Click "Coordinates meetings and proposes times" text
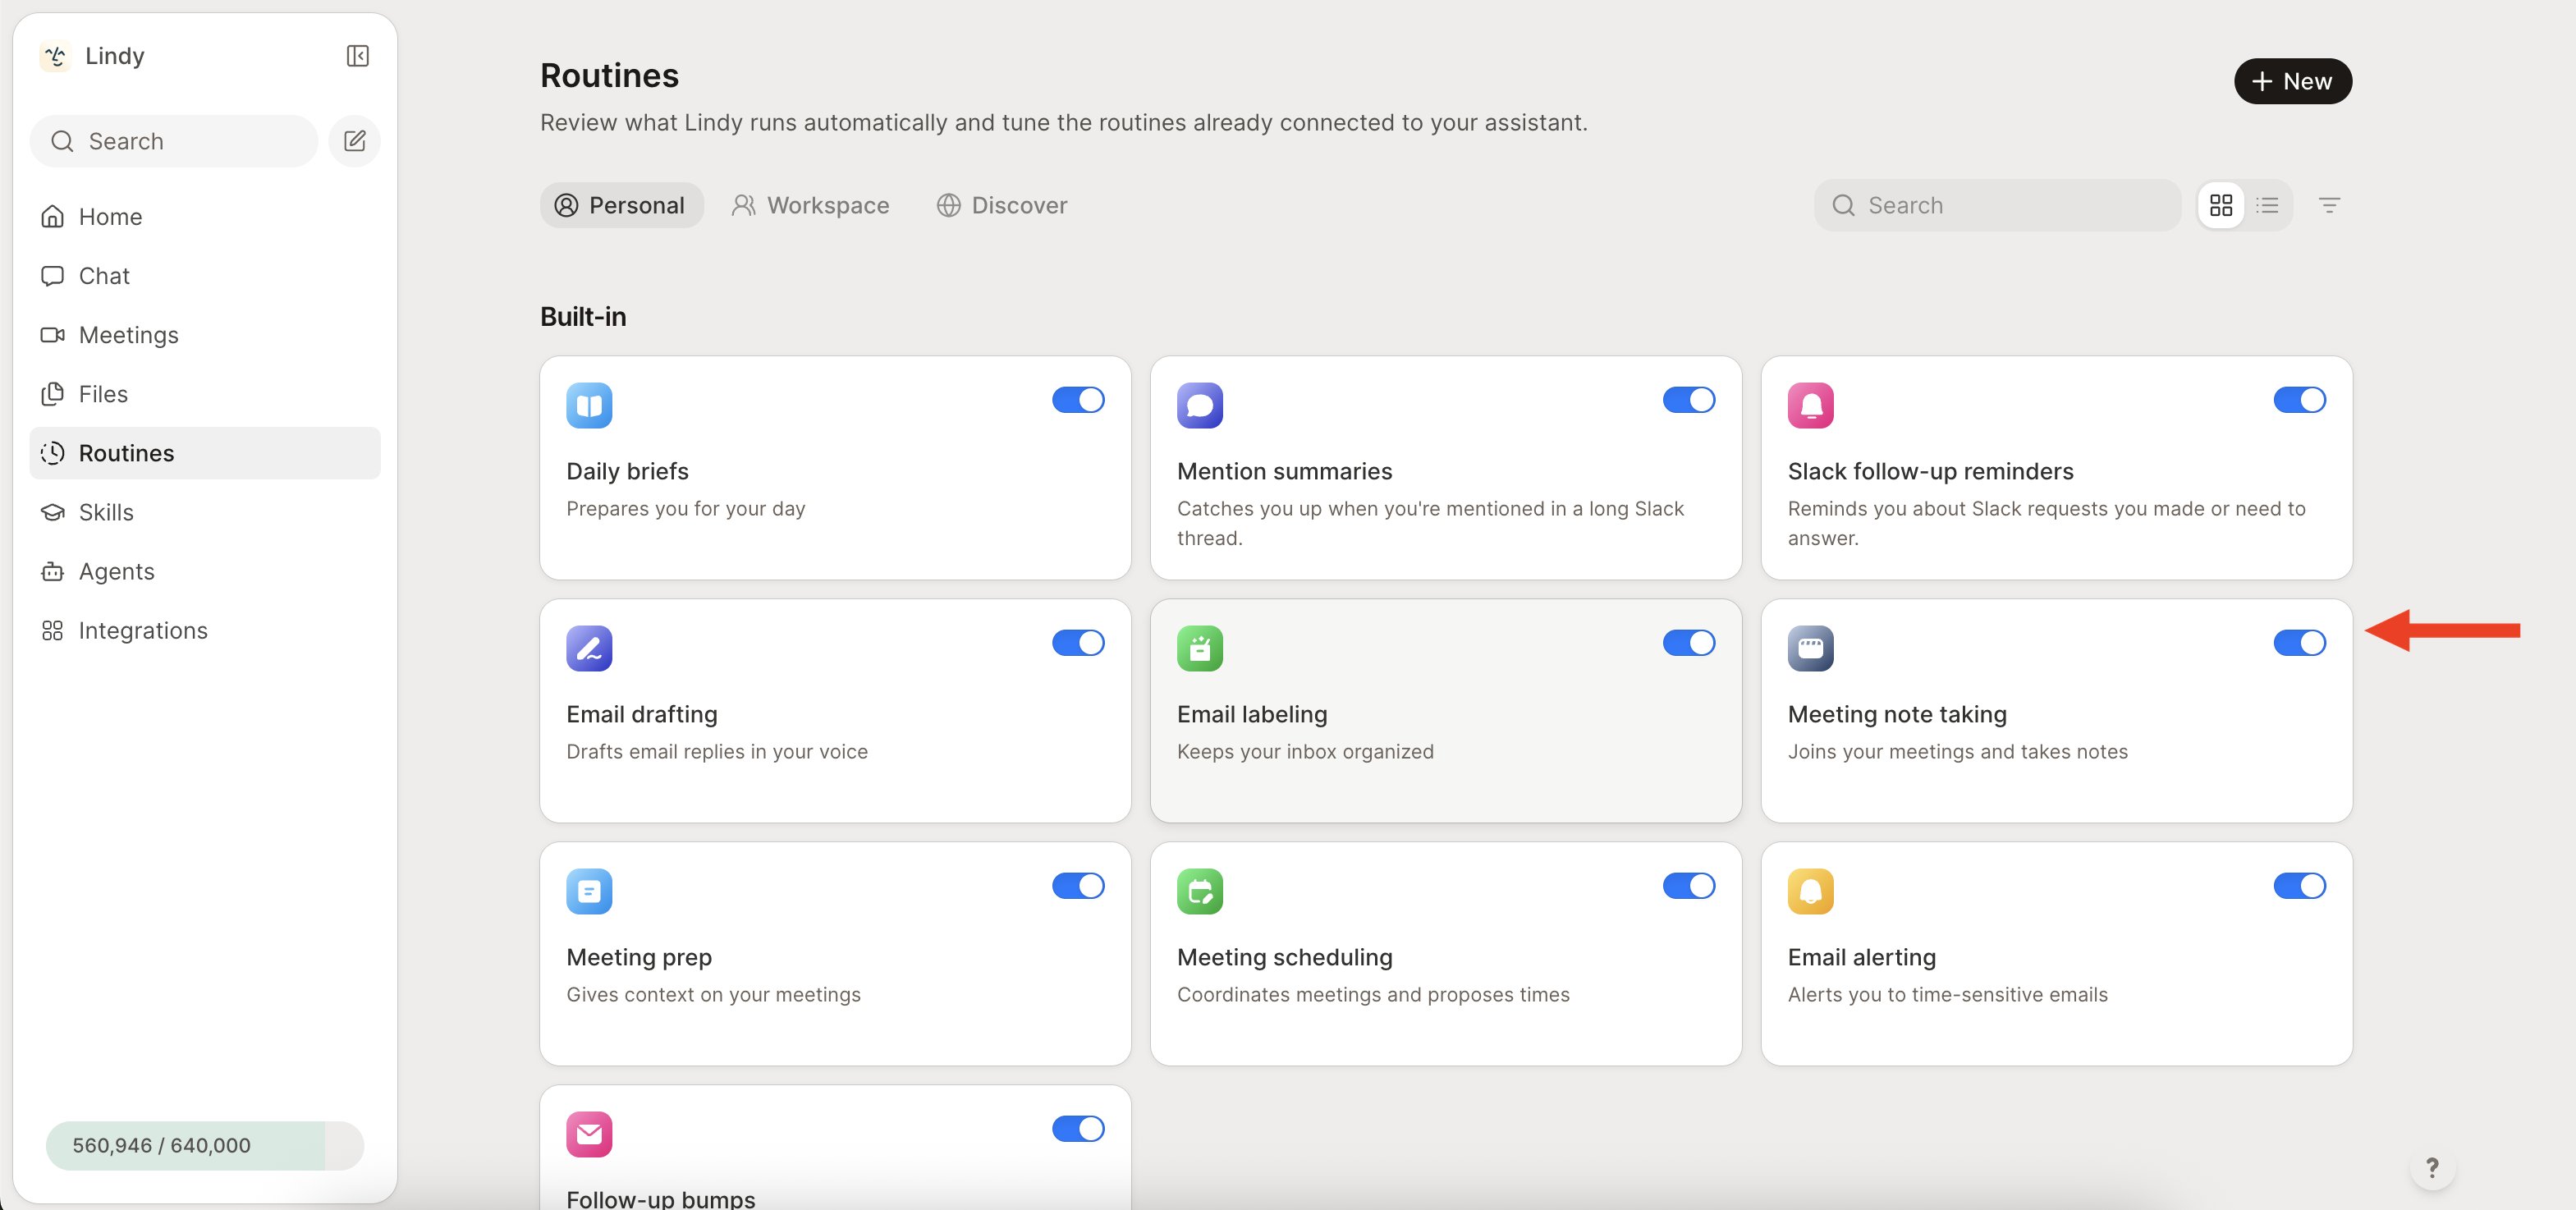The image size is (2576, 1210). point(1373,994)
